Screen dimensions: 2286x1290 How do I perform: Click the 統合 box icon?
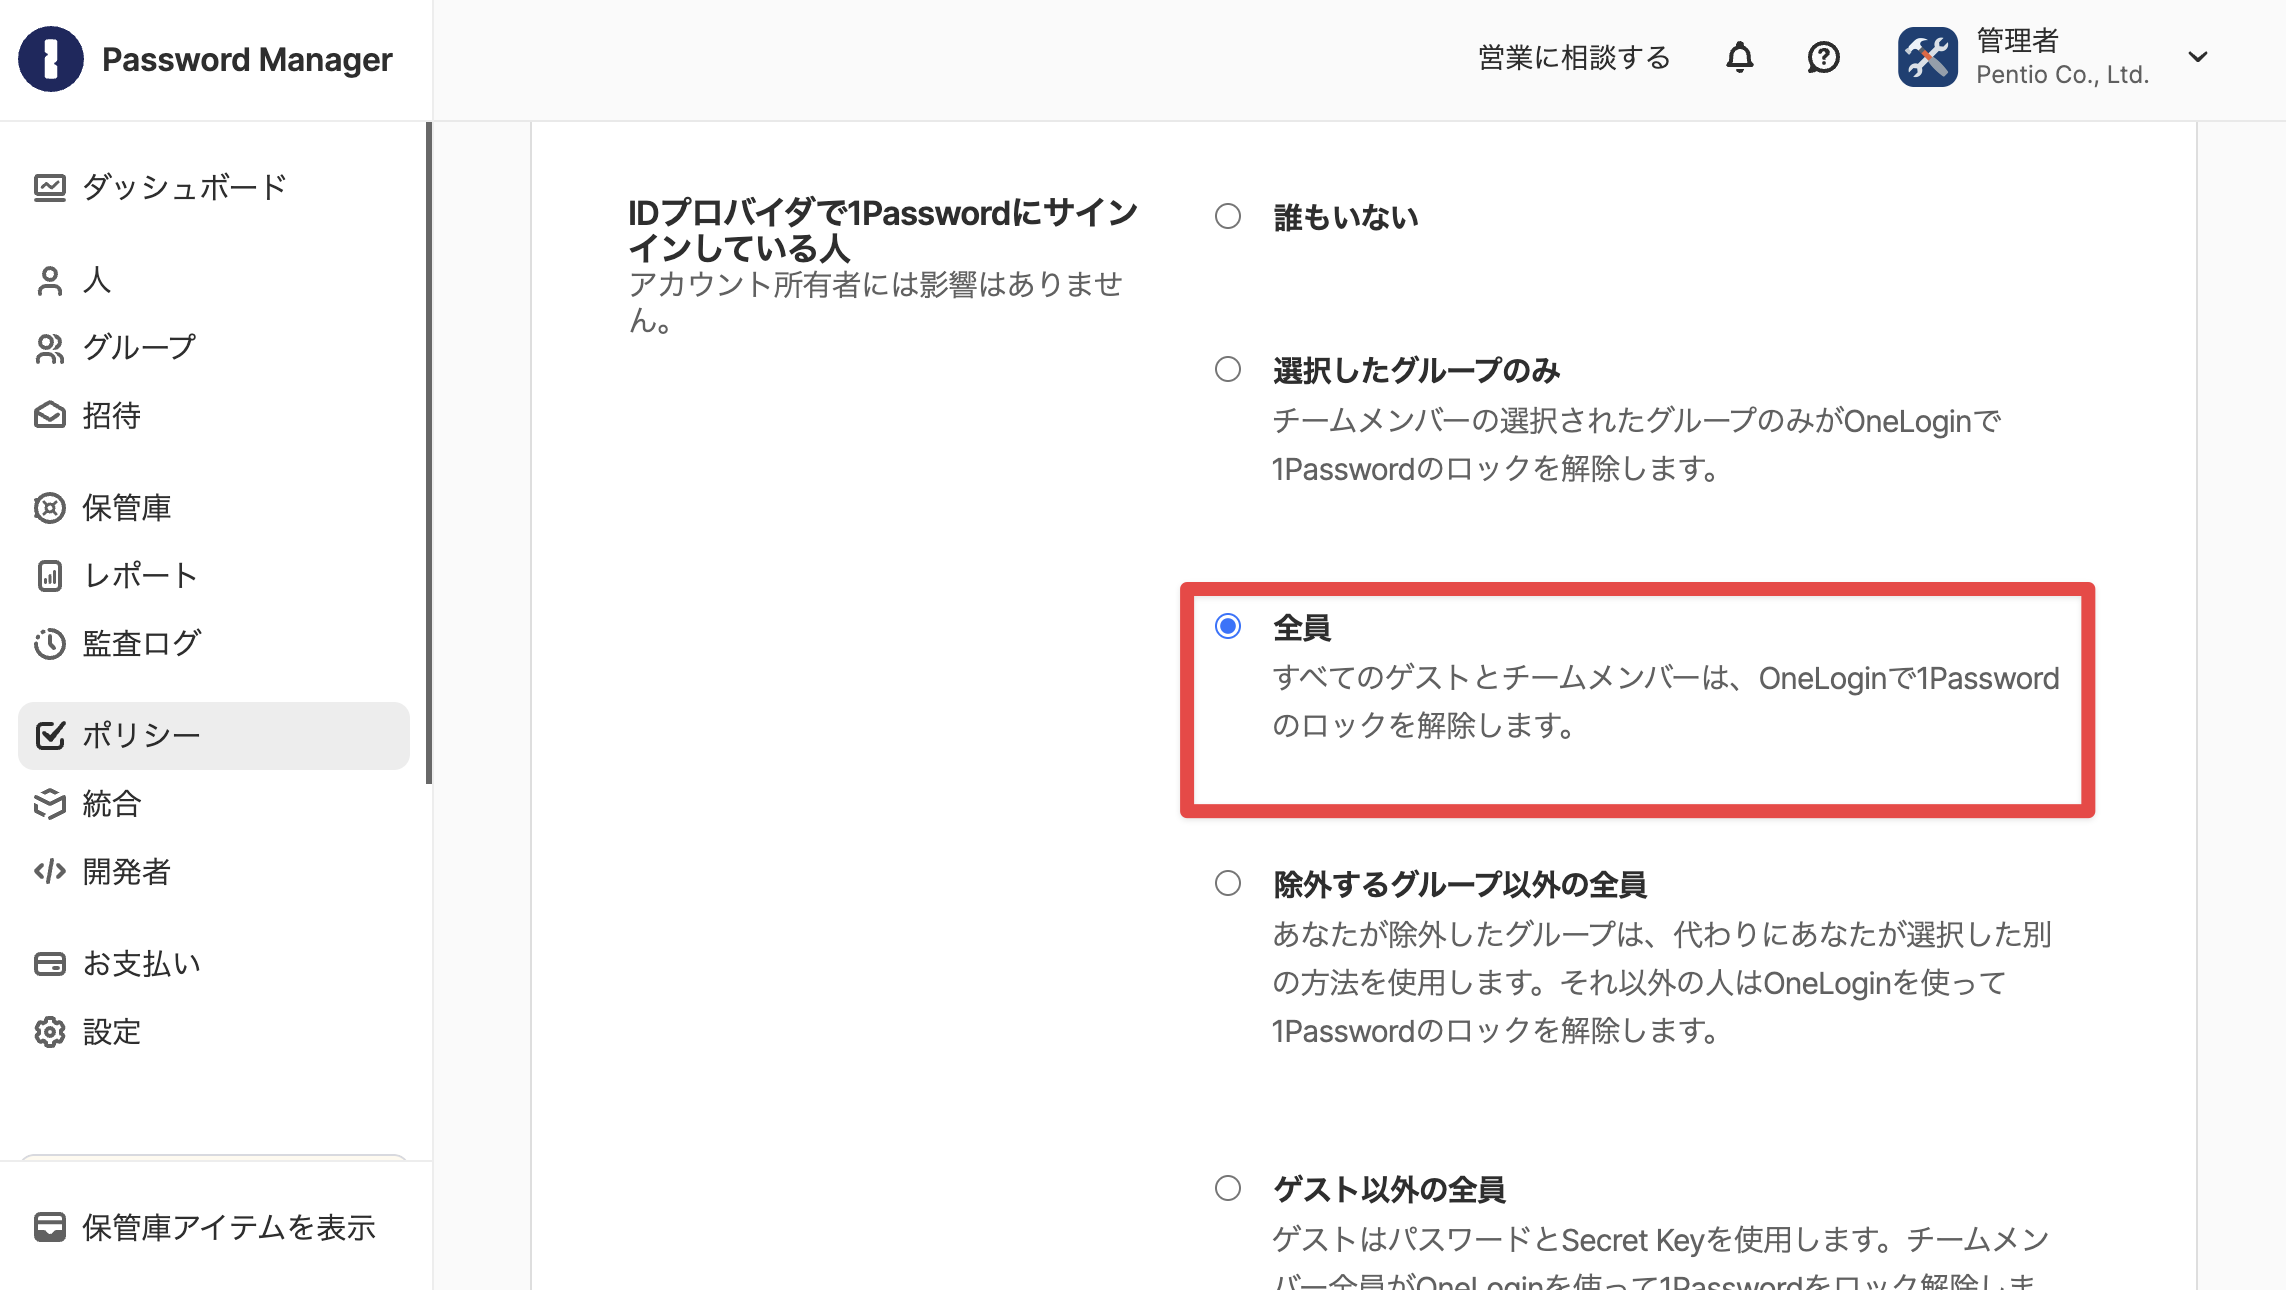pos(50,803)
